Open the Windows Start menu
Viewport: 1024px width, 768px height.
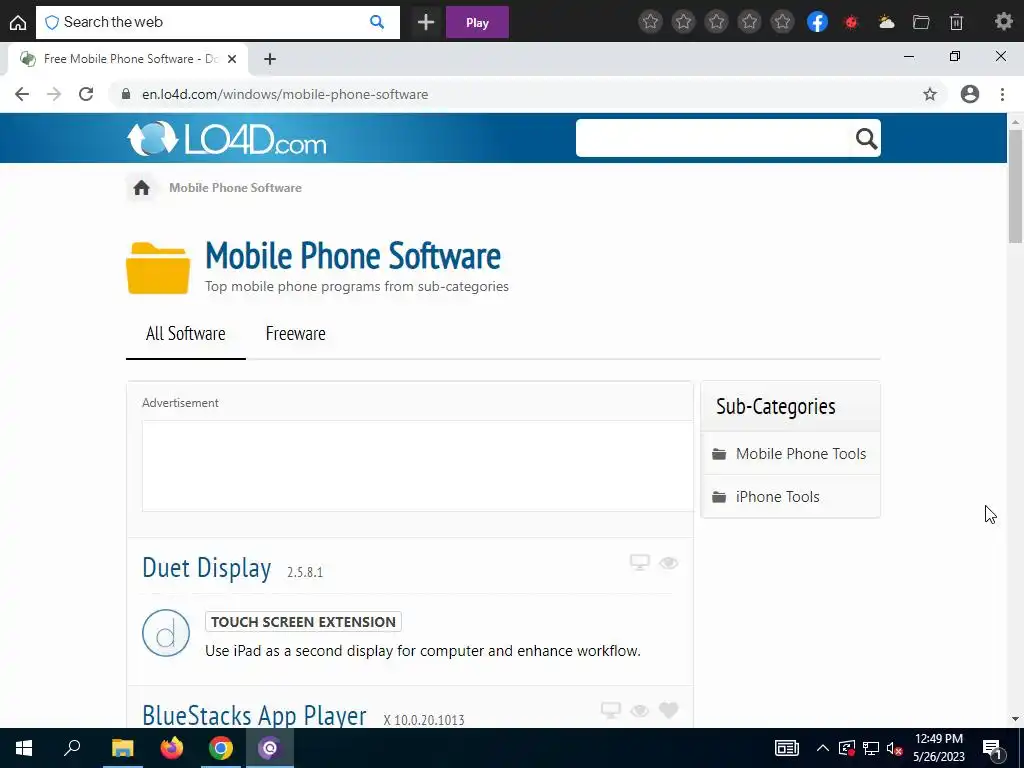pyautogui.click(x=24, y=748)
